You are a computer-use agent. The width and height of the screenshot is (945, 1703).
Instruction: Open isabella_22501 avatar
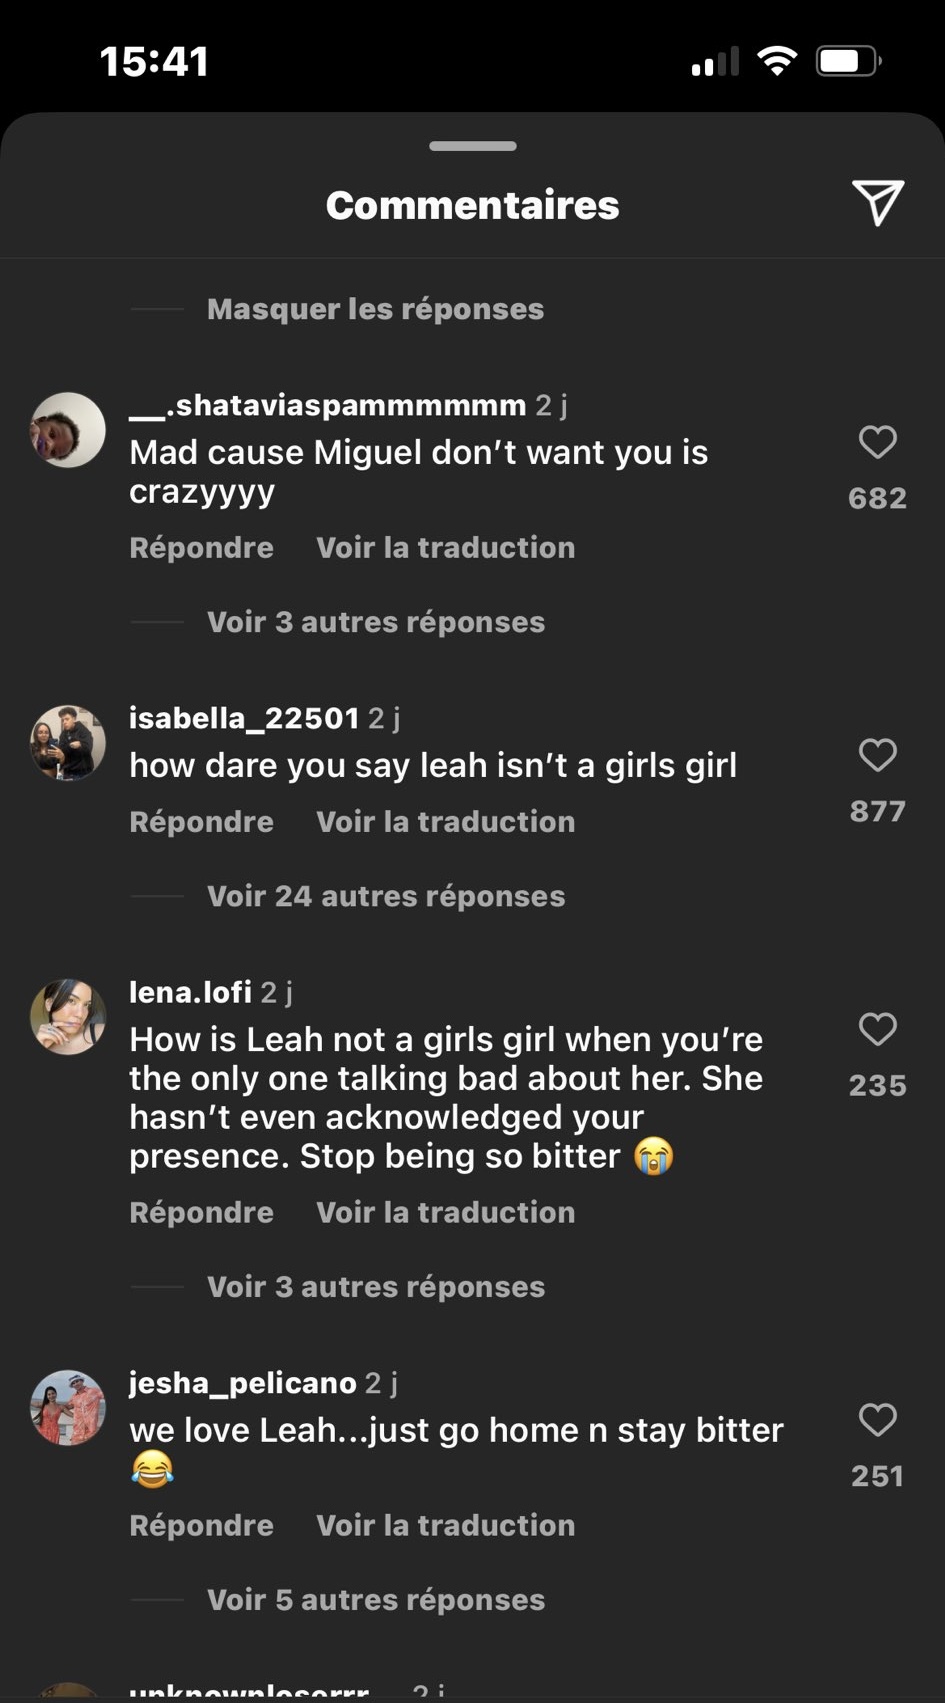(68, 743)
